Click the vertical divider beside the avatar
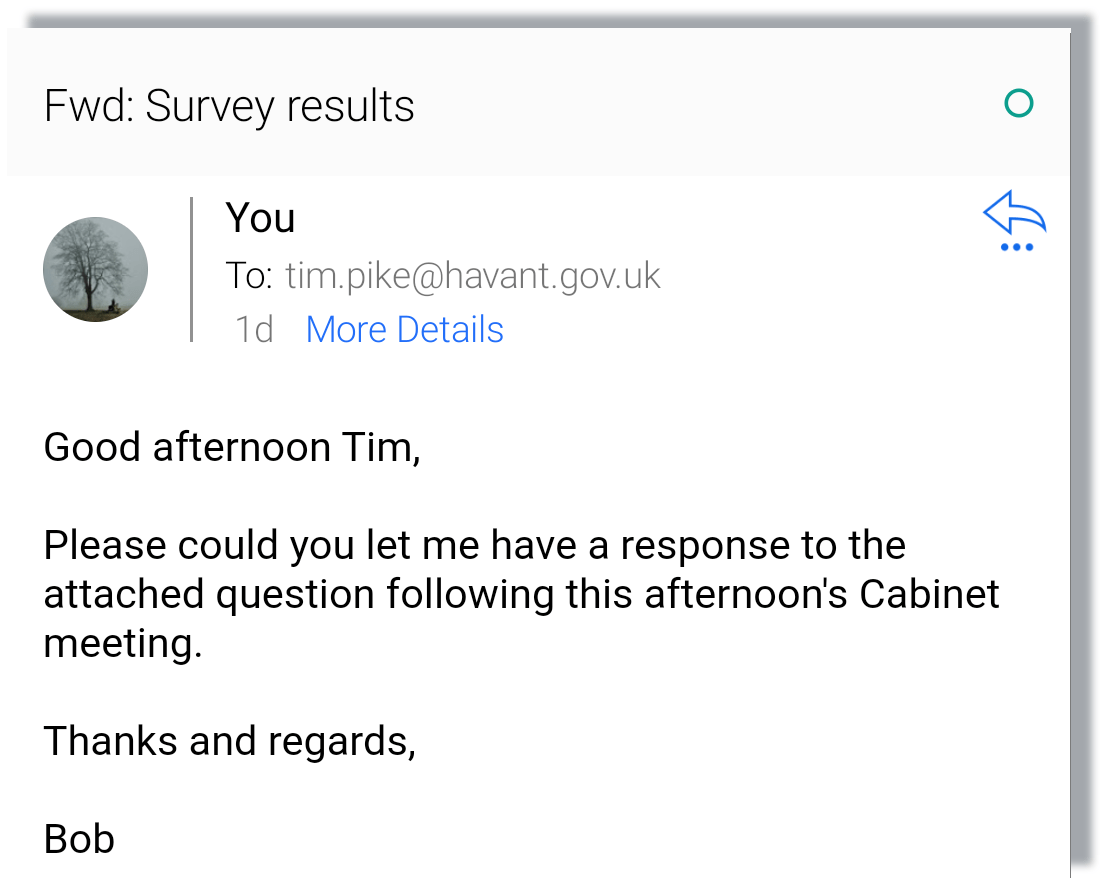Image resolution: width=1100 pixels, height=885 pixels. pos(191,269)
